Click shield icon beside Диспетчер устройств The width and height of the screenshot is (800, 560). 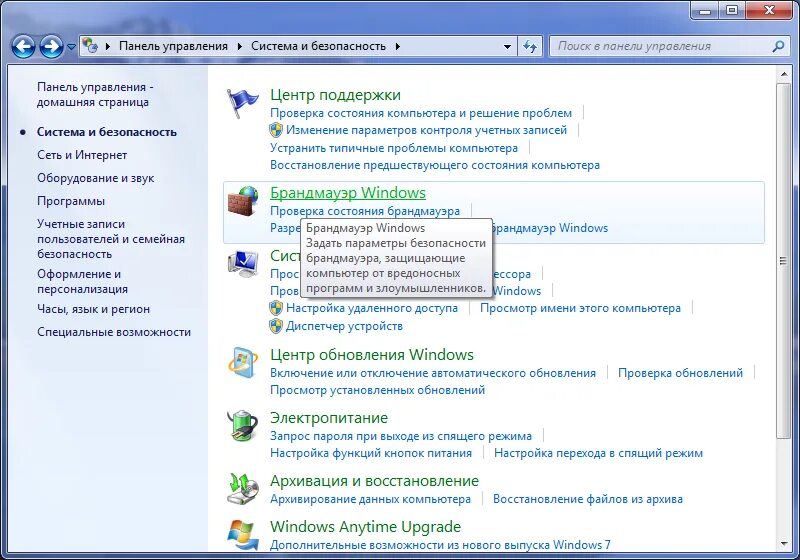pos(276,326)
